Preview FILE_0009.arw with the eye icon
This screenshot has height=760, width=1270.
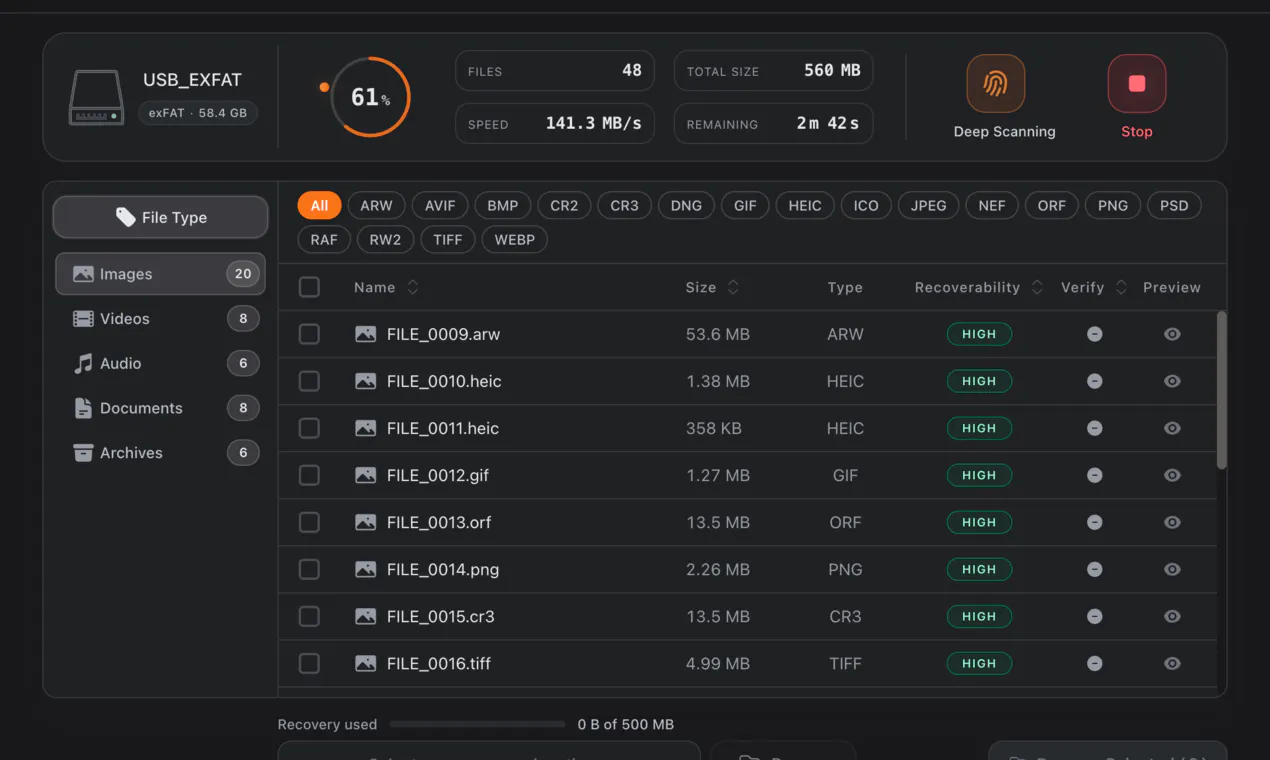1172,334
